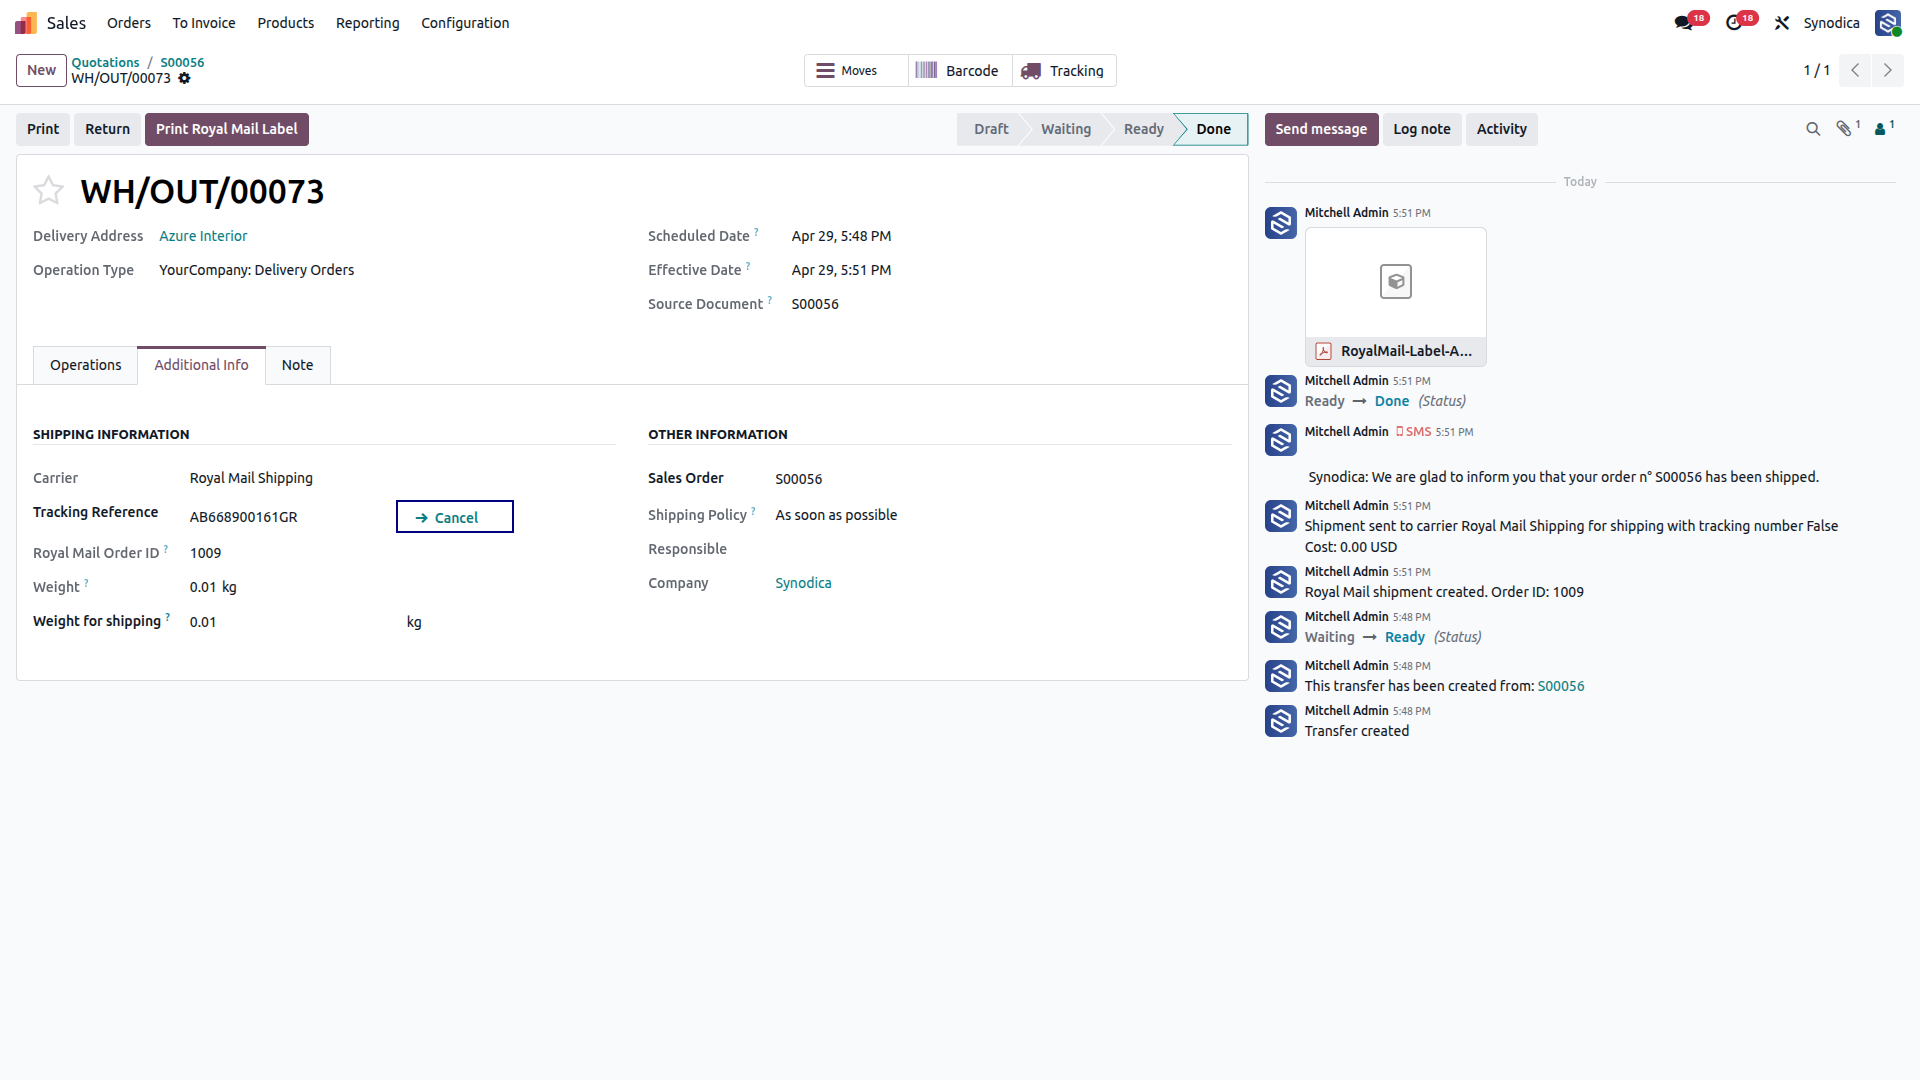Click the Royal Mail Order ID help mark
The width and height of the screenshot is (1920, 1080).
pos(165,549)
